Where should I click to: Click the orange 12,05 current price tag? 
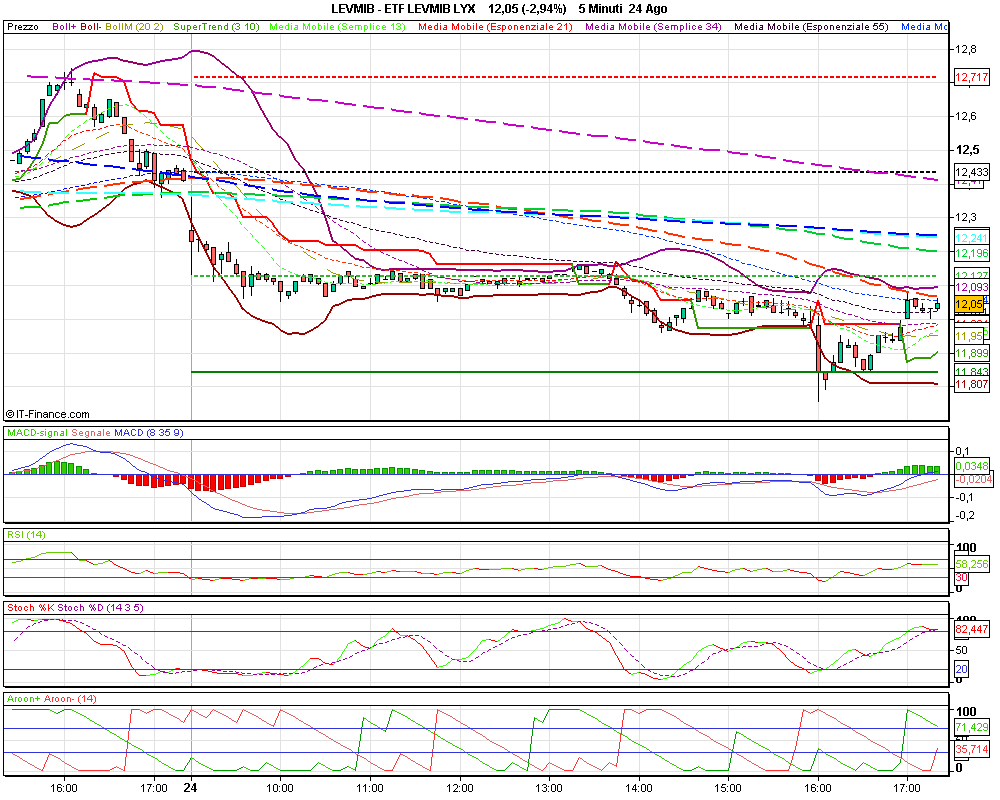(969, 304)
